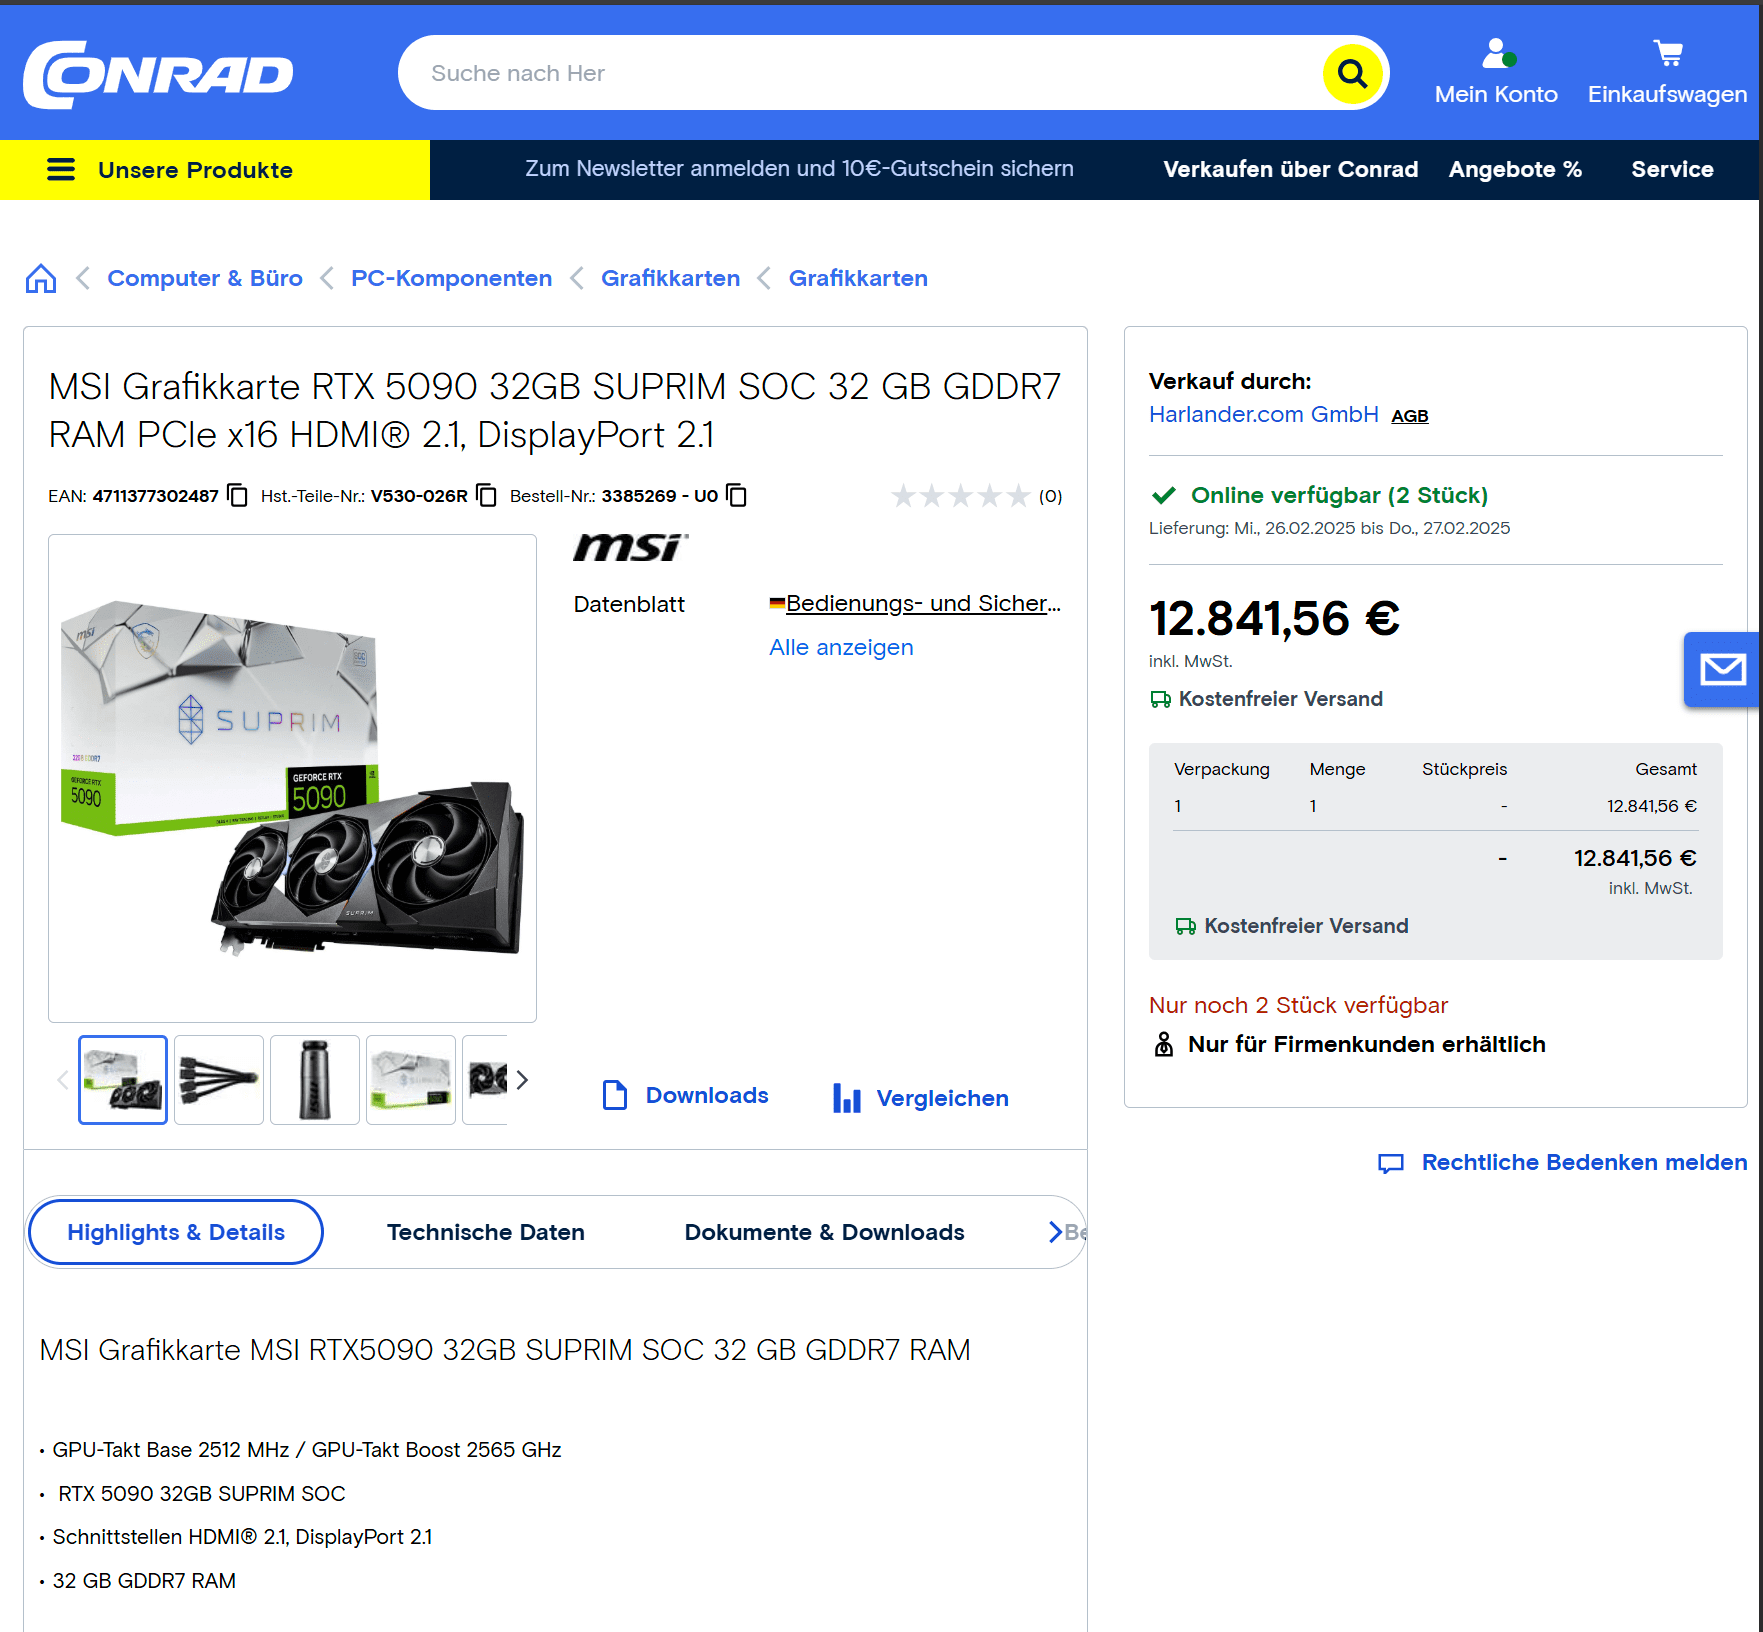Click the PC-Komponenten breadcrumb

coord(452,278)
